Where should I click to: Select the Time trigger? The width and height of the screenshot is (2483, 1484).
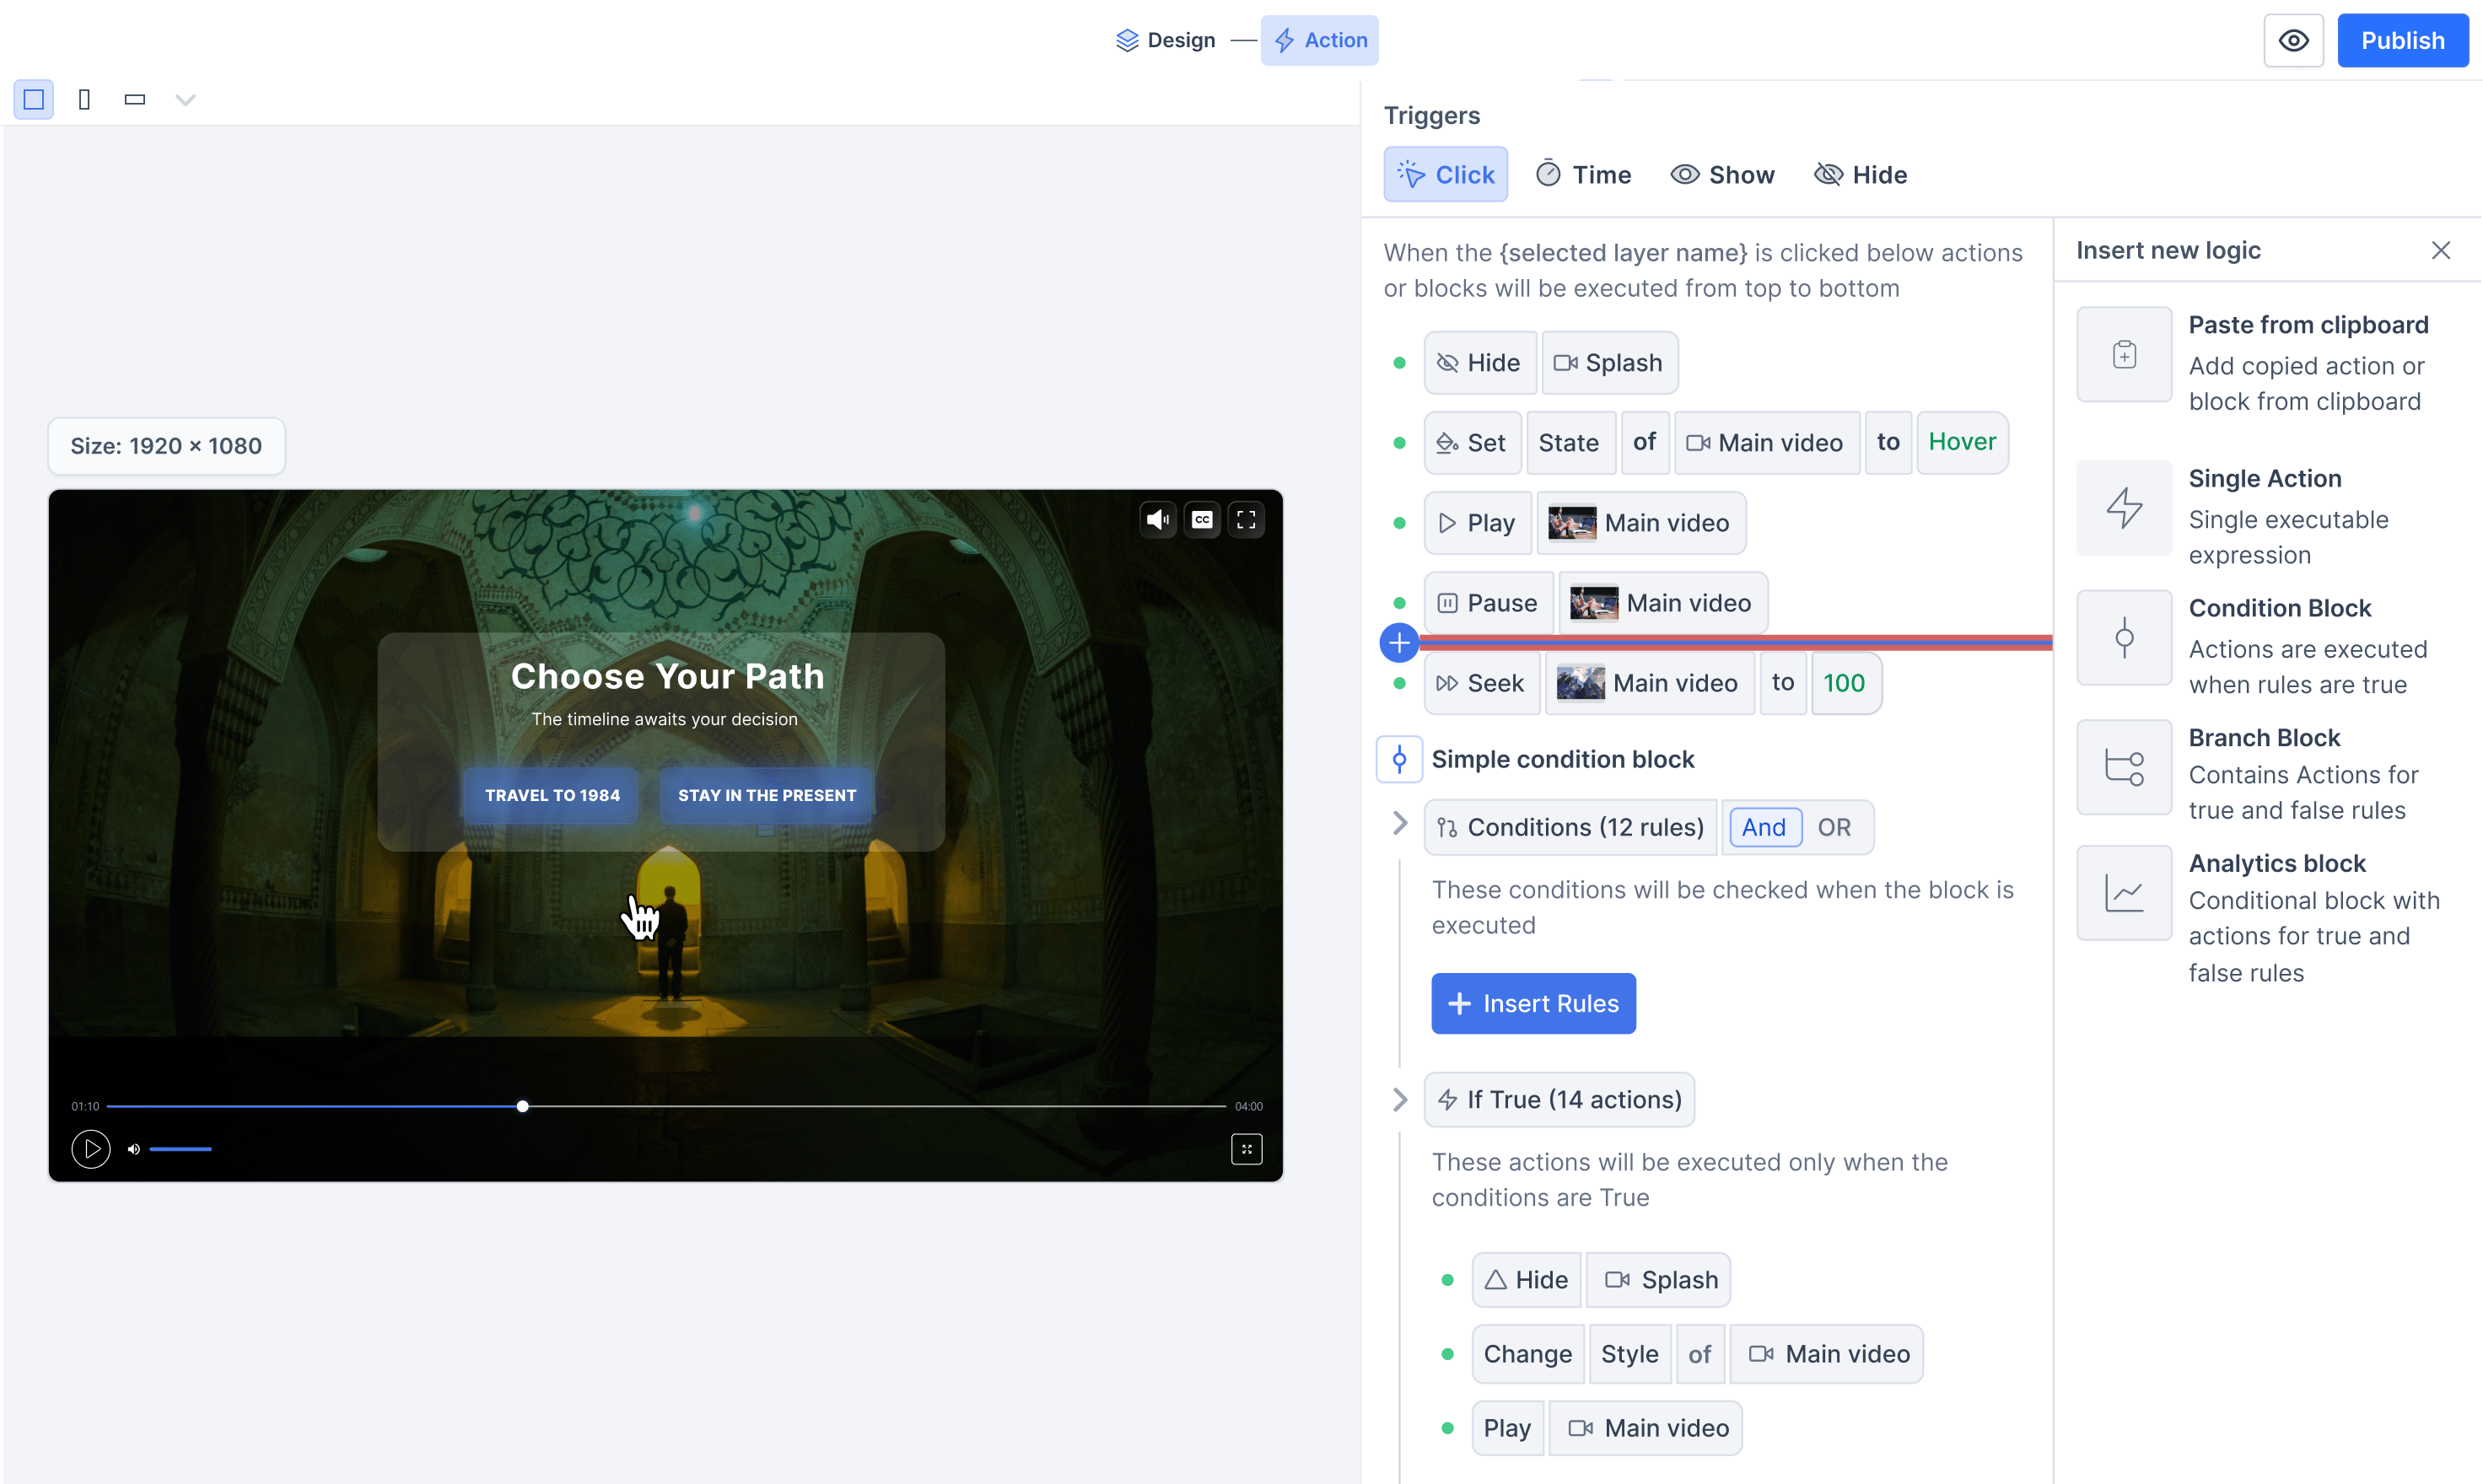[1583, 173]
